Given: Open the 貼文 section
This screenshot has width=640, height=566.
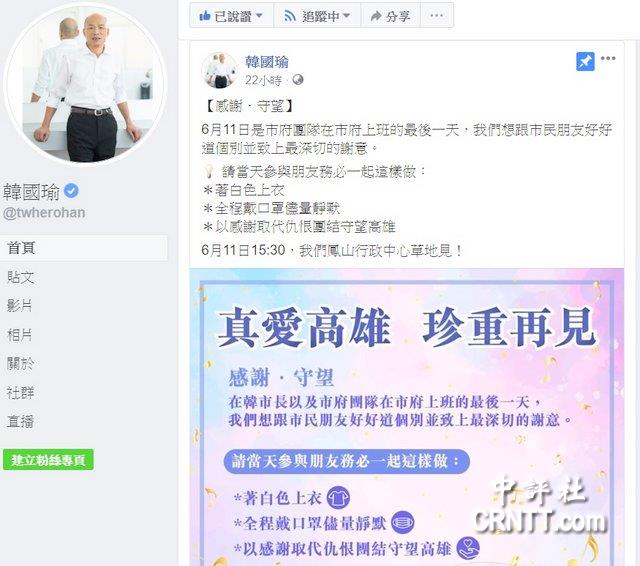Looking at the screenshot, I should (x=20, y=277).
